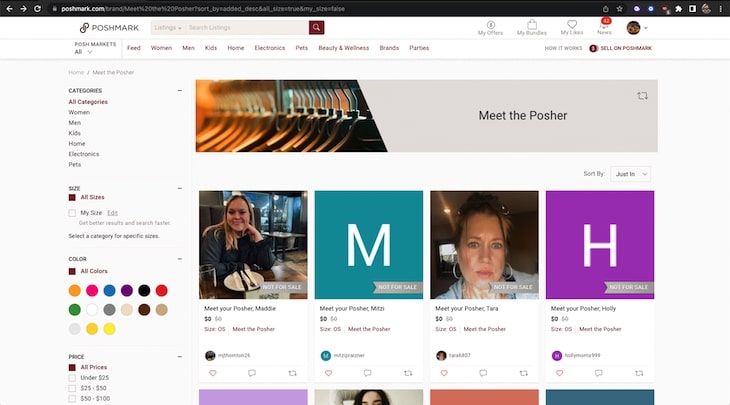The width and height of the screenshot is (730, 405).
Task: Click the Edit link next to My Size
Action: point(112,213)
